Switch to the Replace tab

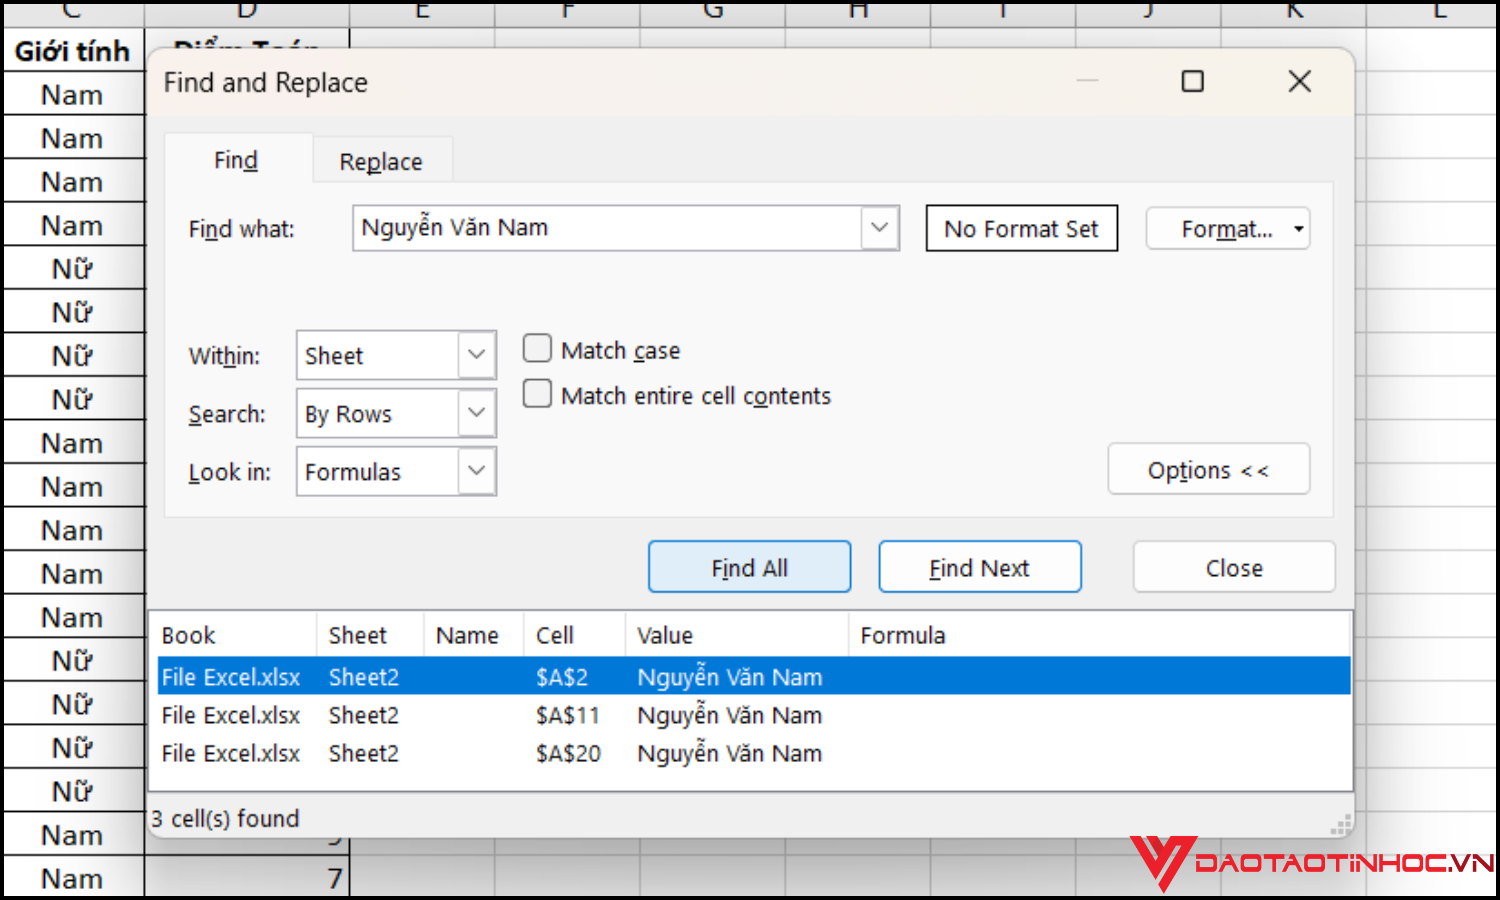[381, 162]
